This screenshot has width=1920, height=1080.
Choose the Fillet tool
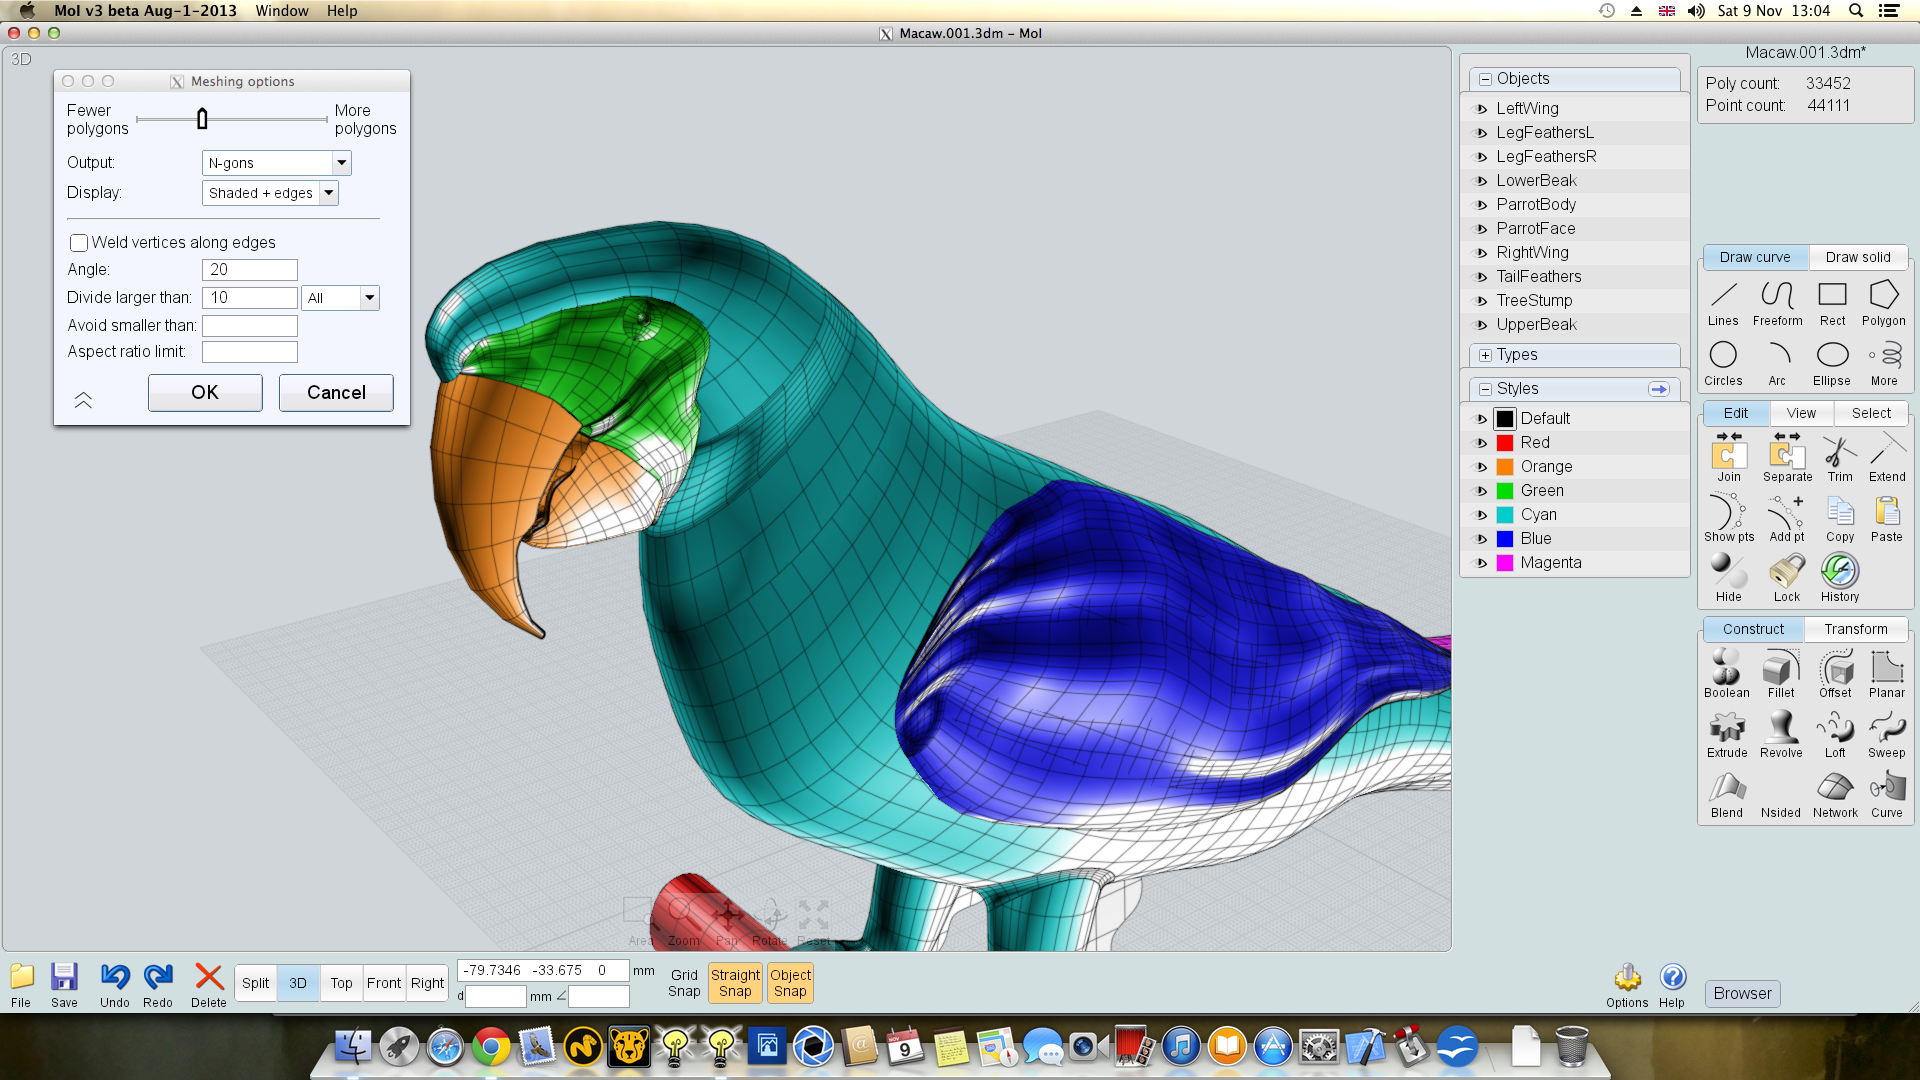pyautogui.click(x=1781, y=675)
